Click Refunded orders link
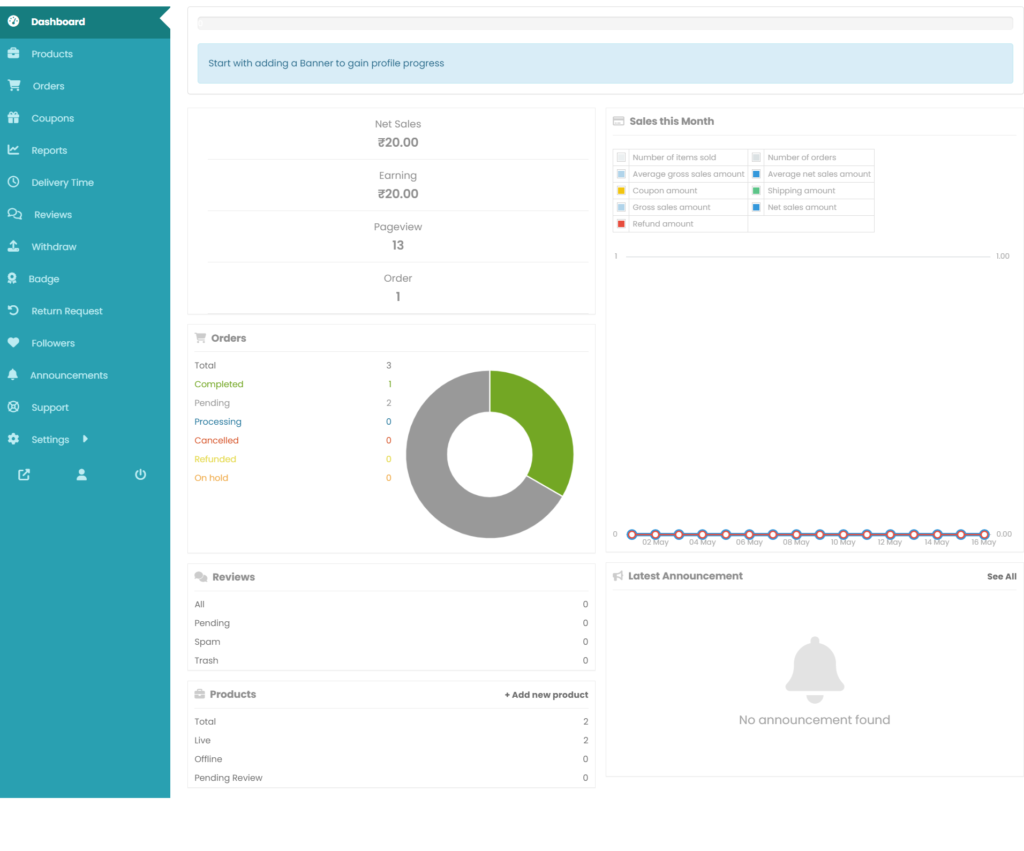The width and height of the screenshot is (1024, 851). coord(215,459)
